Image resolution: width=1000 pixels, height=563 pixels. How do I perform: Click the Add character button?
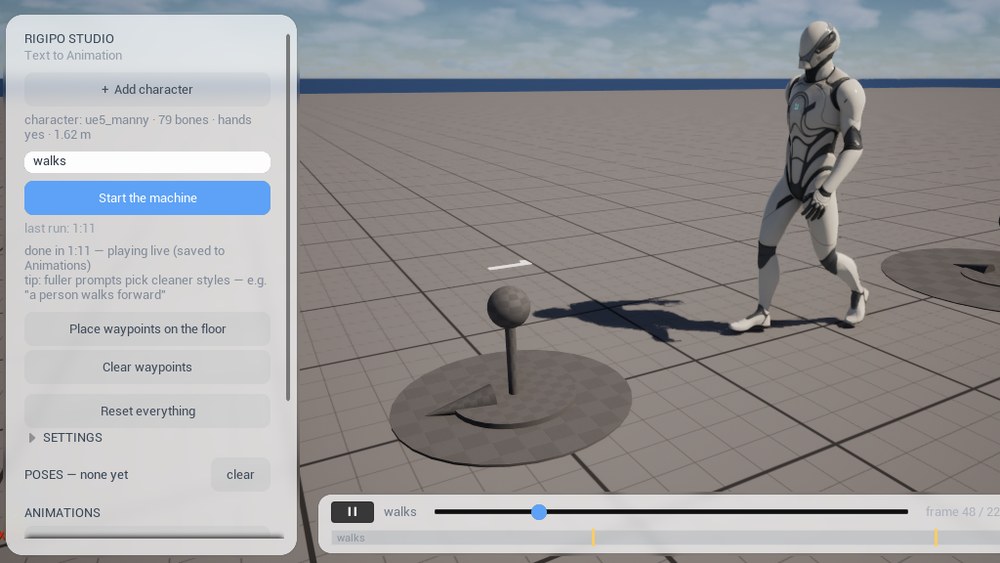[x=147, y=89]
